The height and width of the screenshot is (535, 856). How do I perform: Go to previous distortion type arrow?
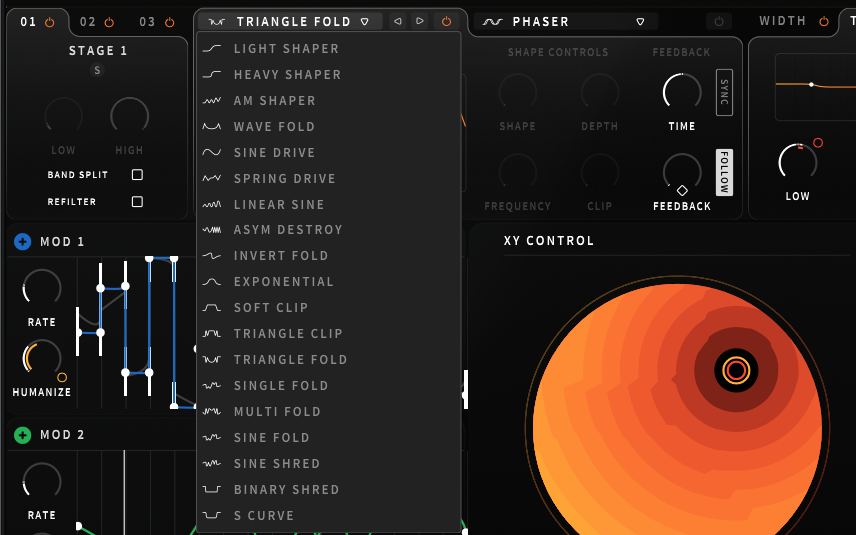(x=398, y=21)
